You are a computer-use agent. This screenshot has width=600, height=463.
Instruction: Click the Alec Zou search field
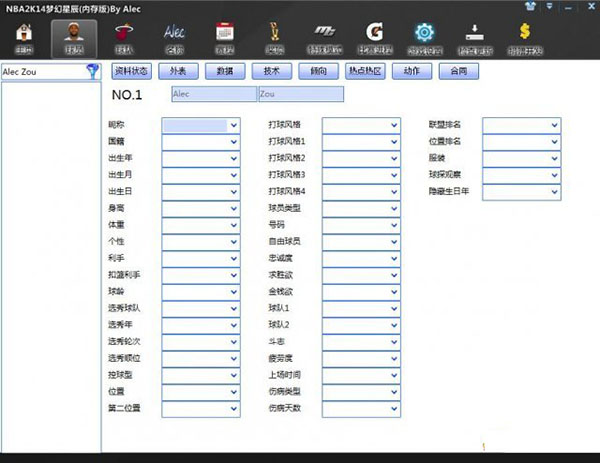point(42,72)
